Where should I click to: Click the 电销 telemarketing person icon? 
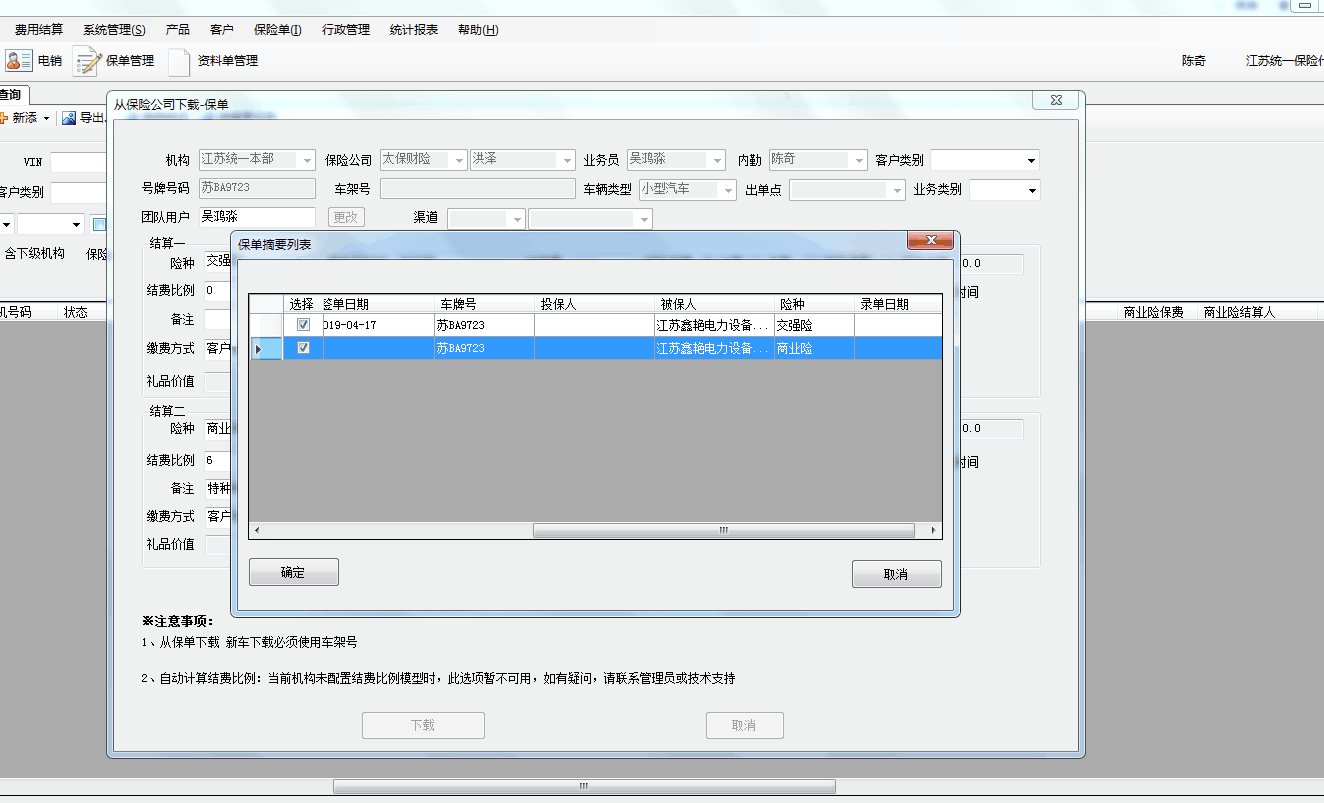click(x=19, y=61)
